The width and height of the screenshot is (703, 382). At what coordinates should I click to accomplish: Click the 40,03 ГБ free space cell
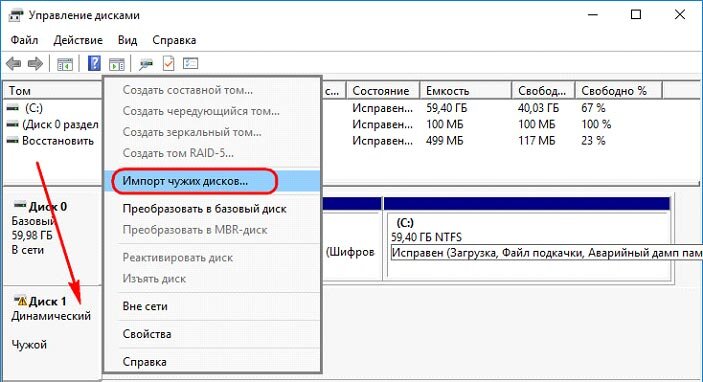coord(538,108)
